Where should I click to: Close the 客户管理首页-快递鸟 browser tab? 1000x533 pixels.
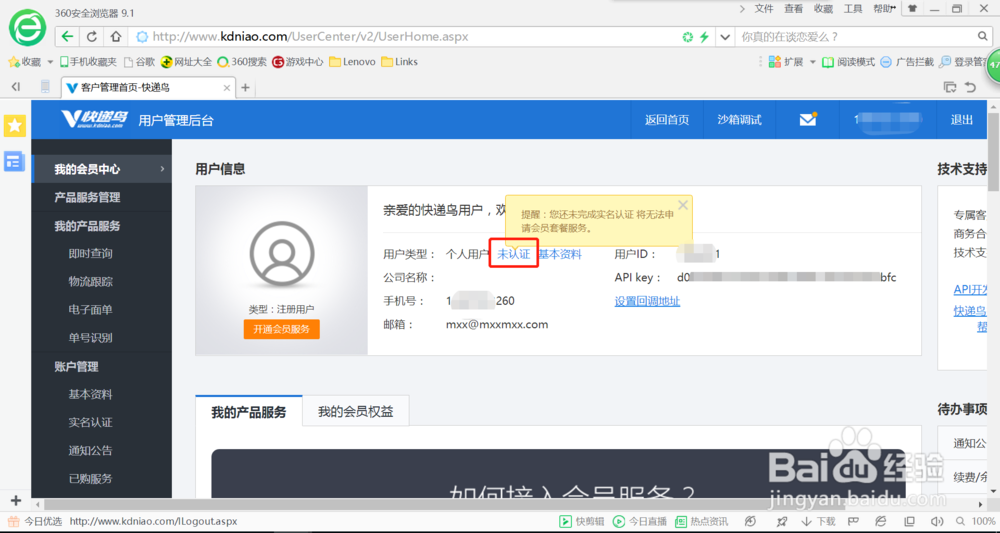click(x=226, y=88)
